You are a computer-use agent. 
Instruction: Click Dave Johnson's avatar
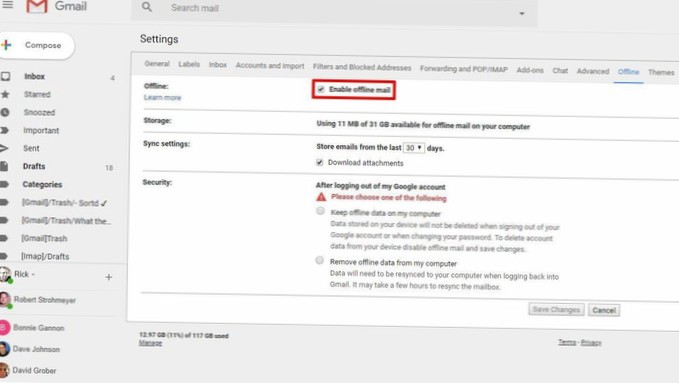click(4, 349)
